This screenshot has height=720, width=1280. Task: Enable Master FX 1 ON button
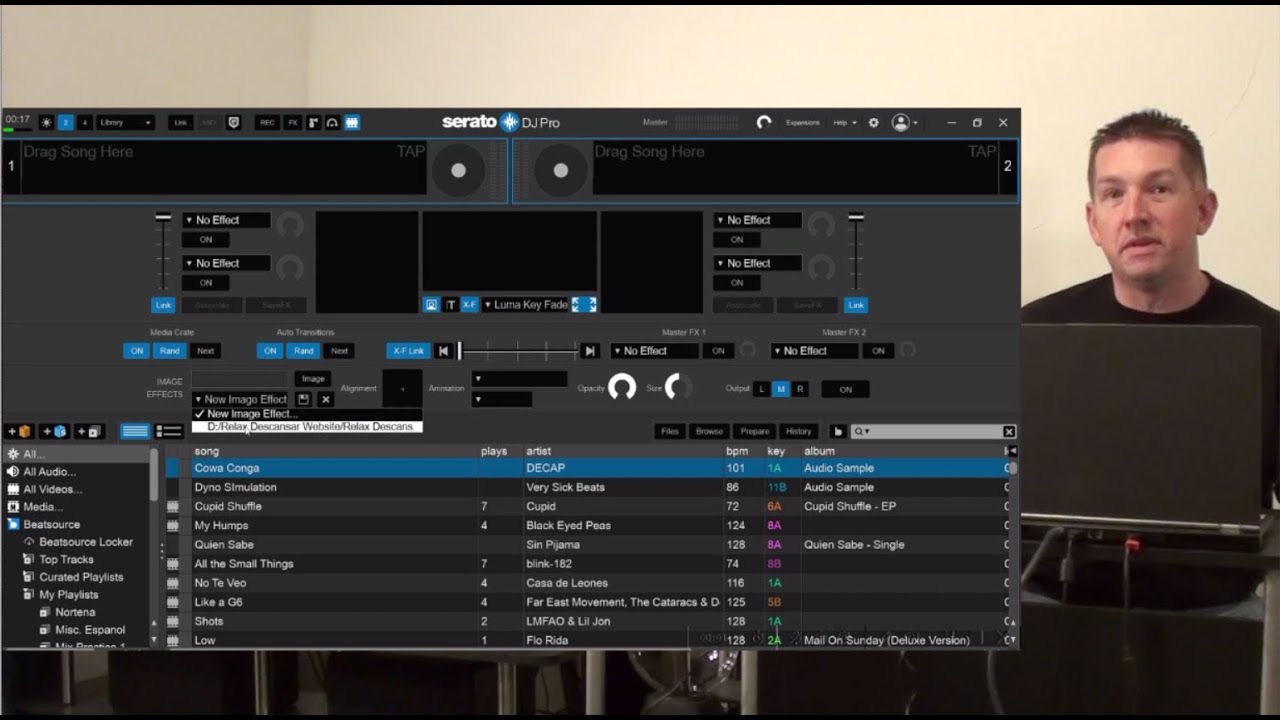718,351
